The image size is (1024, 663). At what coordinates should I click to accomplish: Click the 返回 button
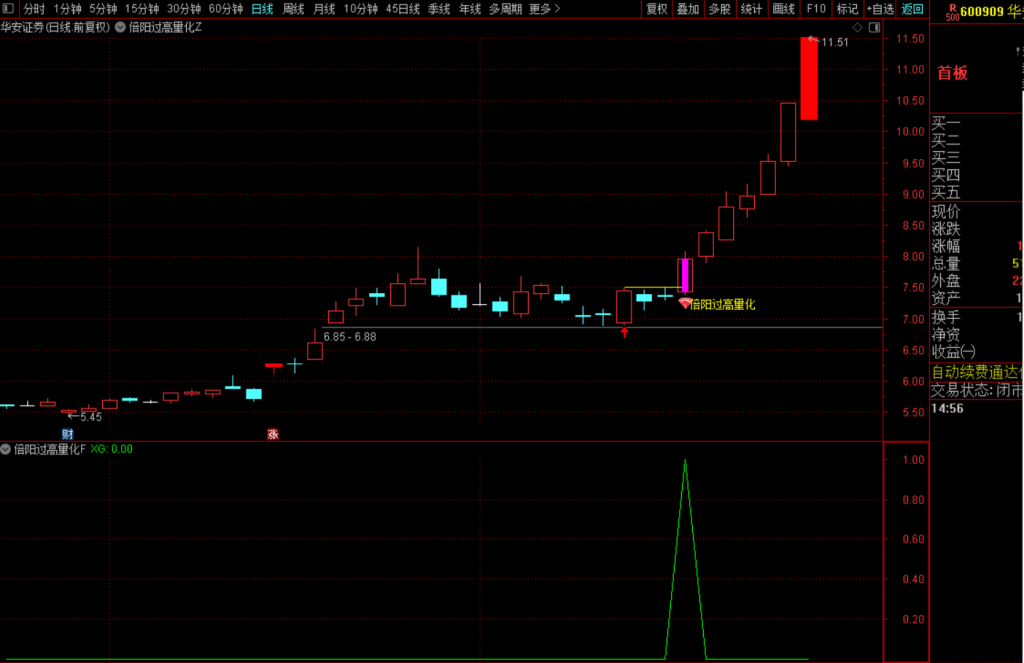click(912, 8)
